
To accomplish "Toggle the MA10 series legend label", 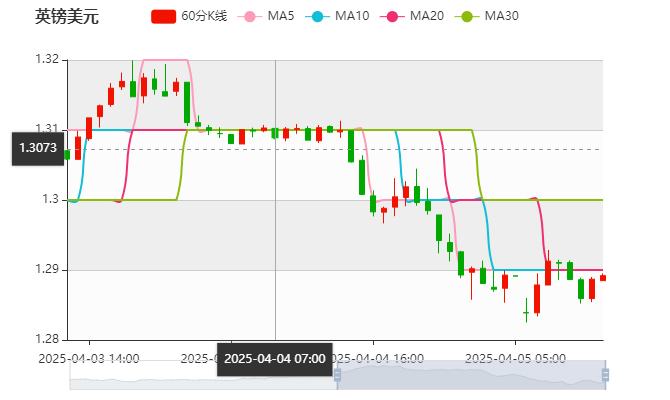I will [351, 17].
